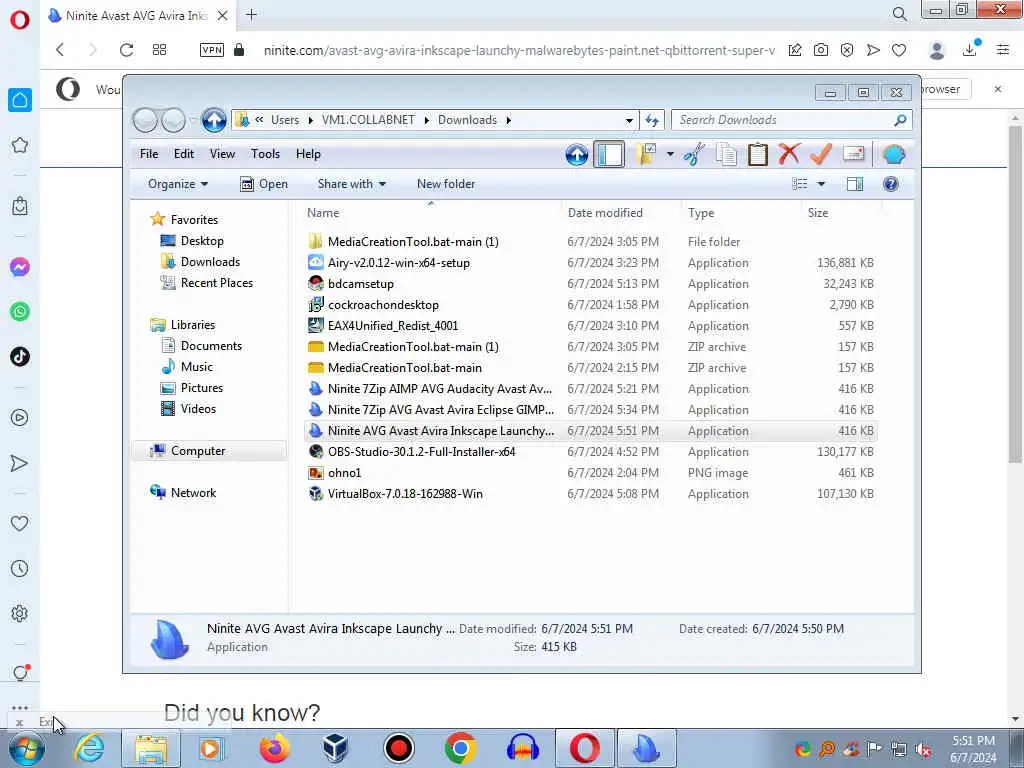Image resolution: width=1024 pixels, height=768 pixels.
Task: Open the Tools menu in Explorer
Action: coord(265,154)
